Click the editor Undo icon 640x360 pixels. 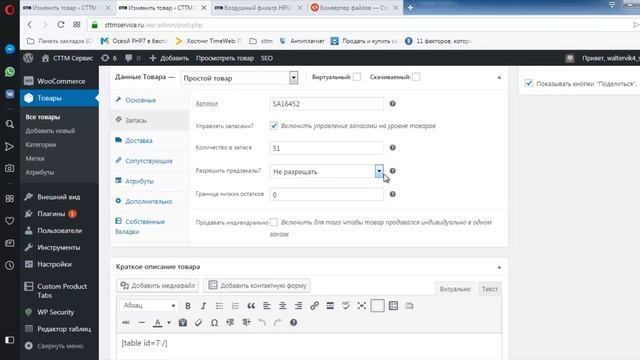pos(262,322)
